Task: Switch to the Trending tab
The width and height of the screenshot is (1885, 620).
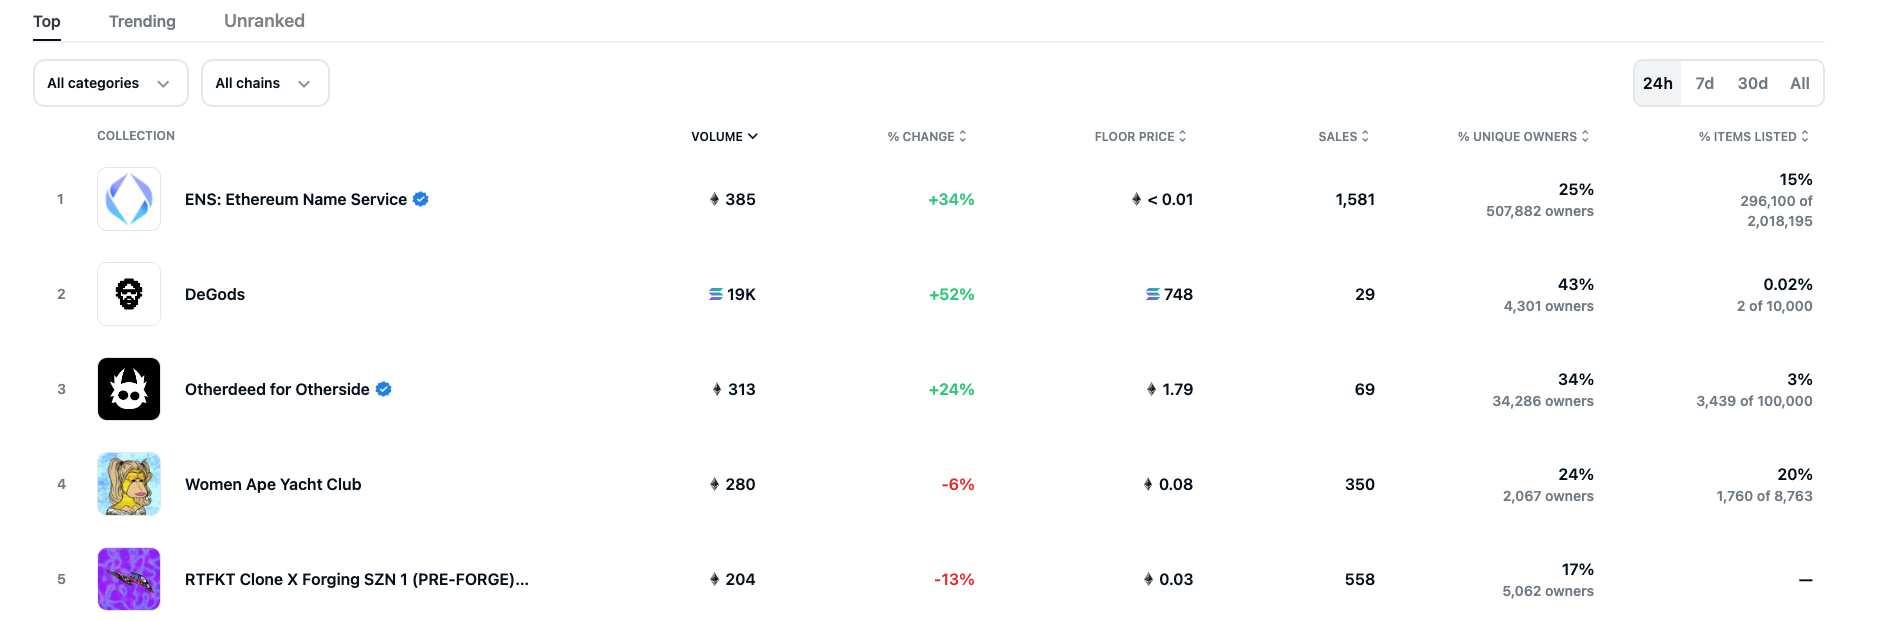Action: click(x=142, y=21)
